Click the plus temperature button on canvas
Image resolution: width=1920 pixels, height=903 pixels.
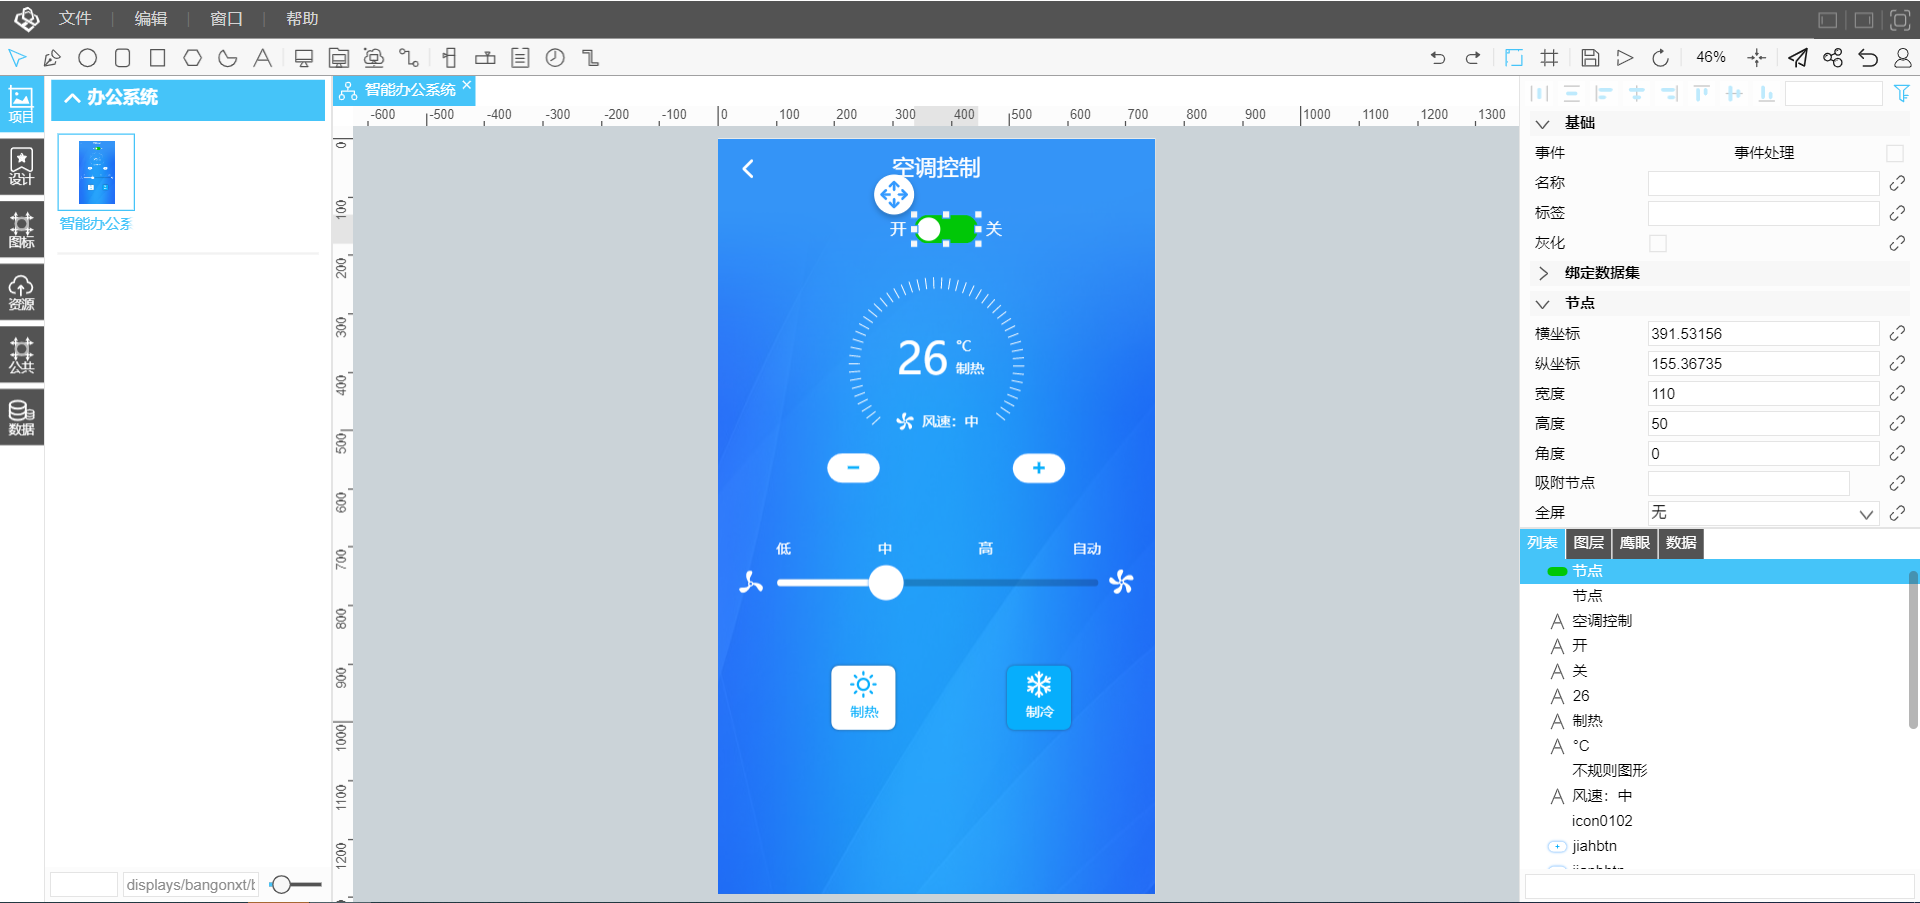tap(1039, 468)
